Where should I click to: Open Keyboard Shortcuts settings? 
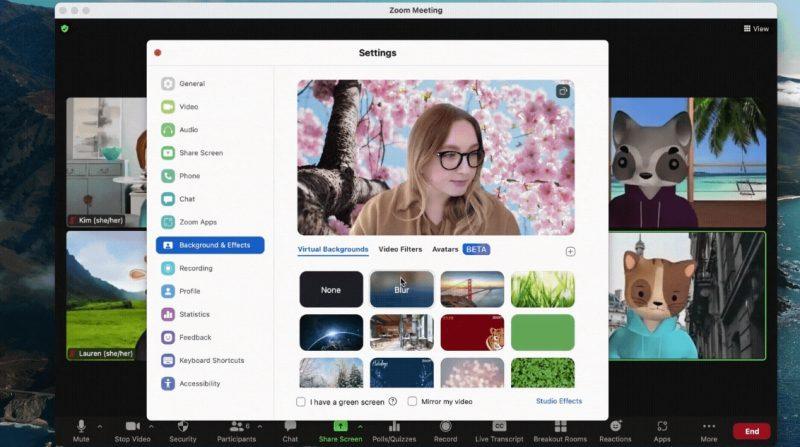(x=203, y=360)
